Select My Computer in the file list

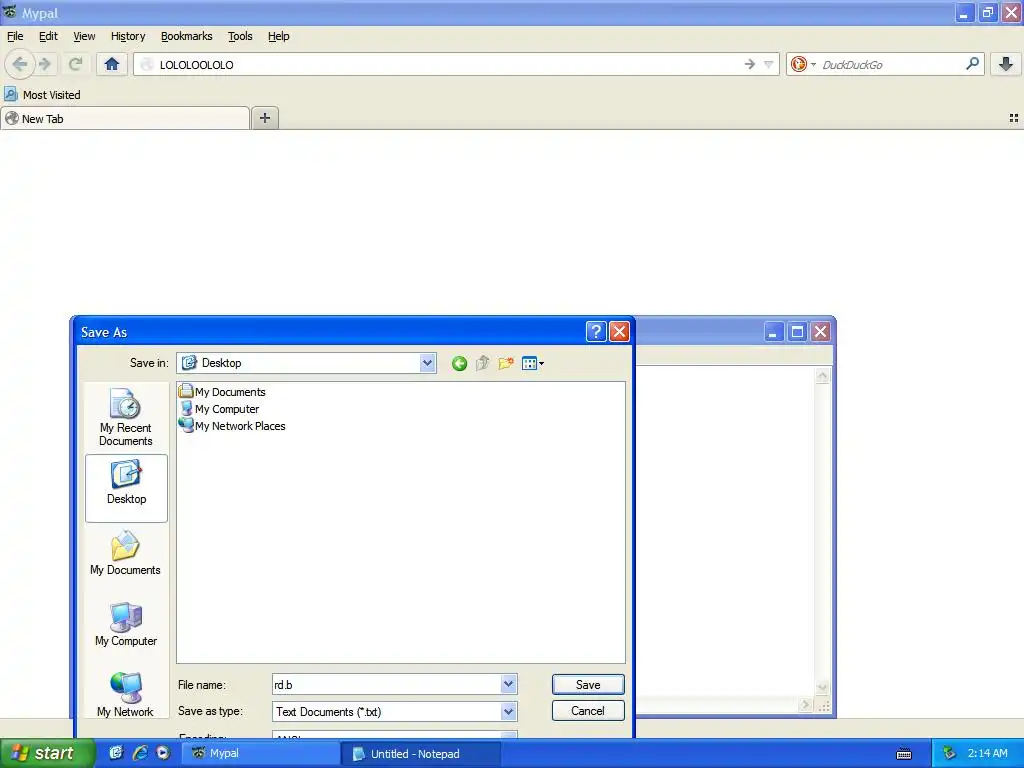coord(219,409)
